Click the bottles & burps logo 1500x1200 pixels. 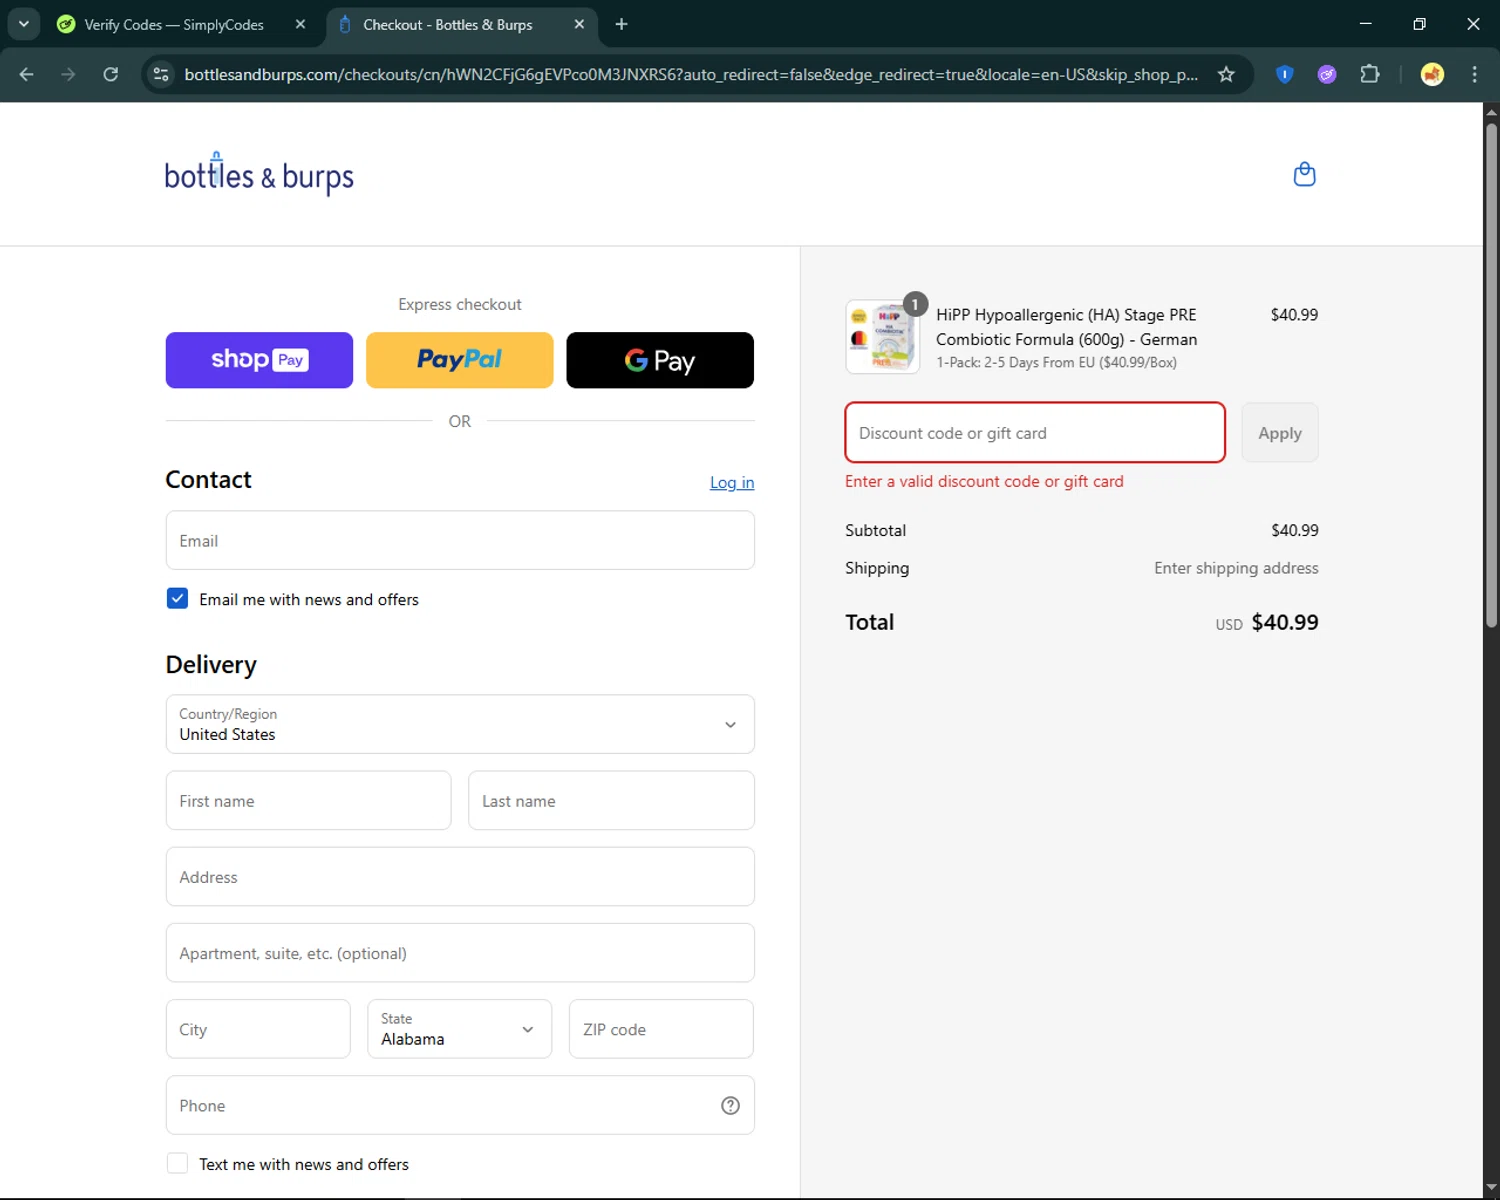pos(259,175)
